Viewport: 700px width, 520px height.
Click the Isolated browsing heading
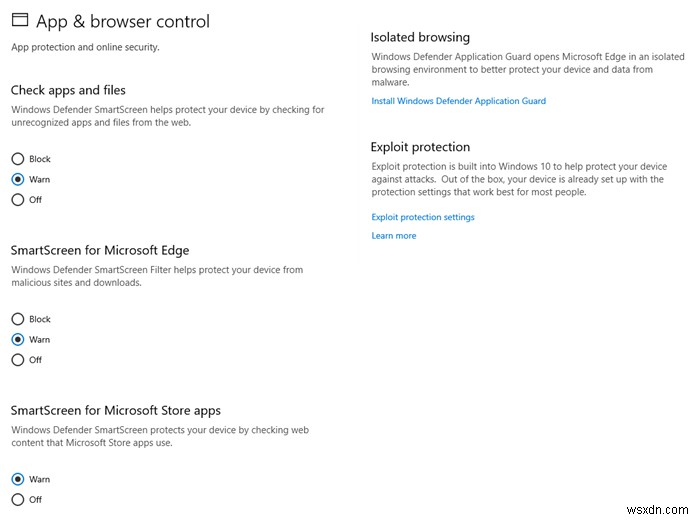pos(420,37)
